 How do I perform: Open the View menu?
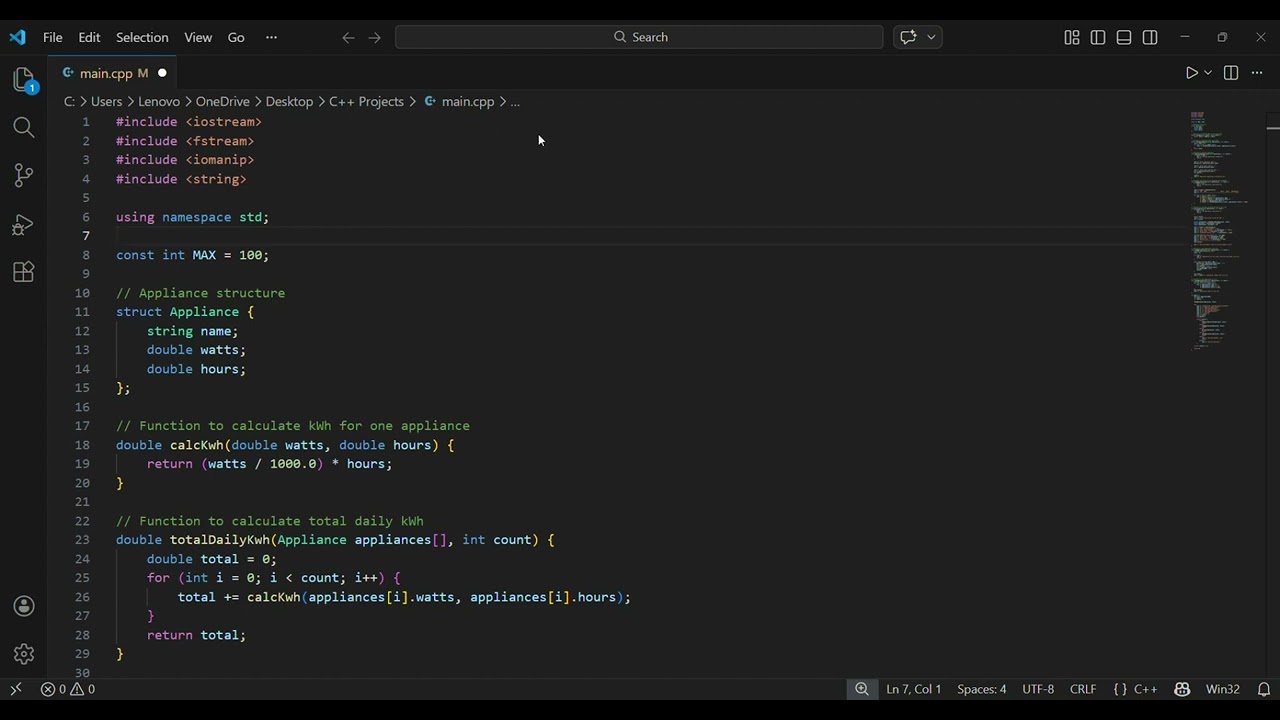tap(198, 37)
